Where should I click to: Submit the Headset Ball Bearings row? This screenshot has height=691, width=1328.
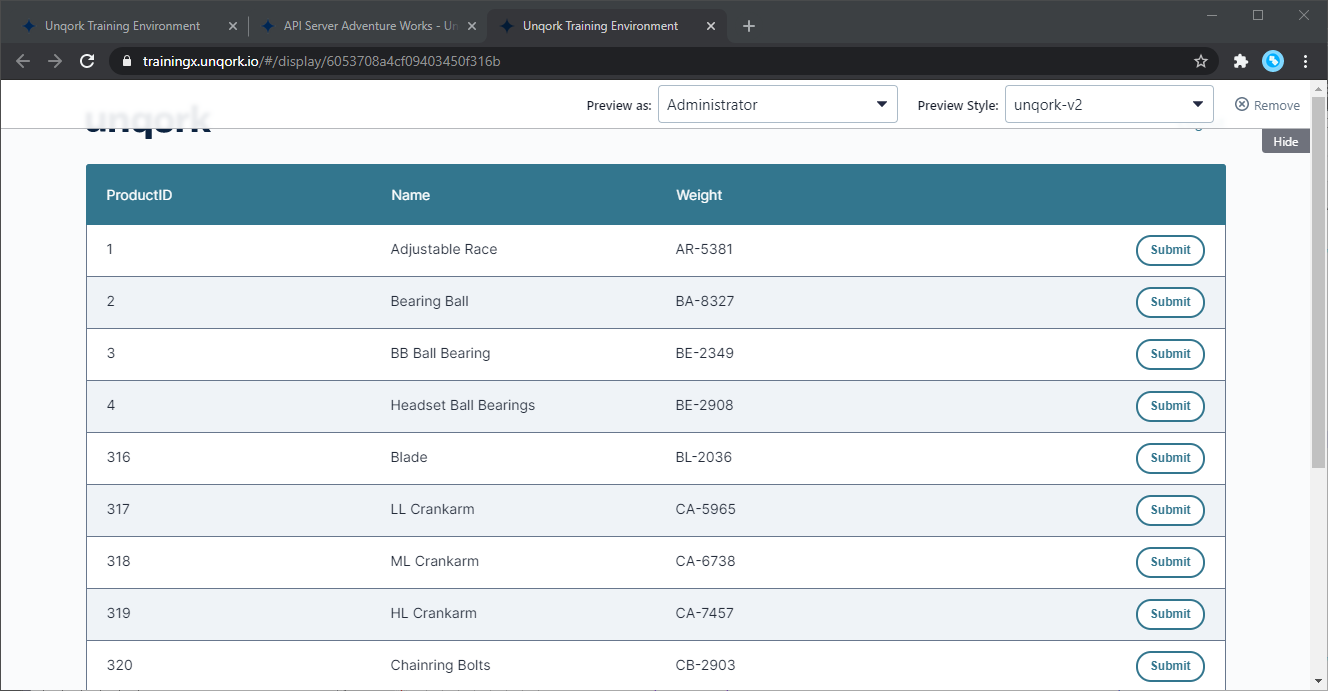click(x=1170, y=406)
